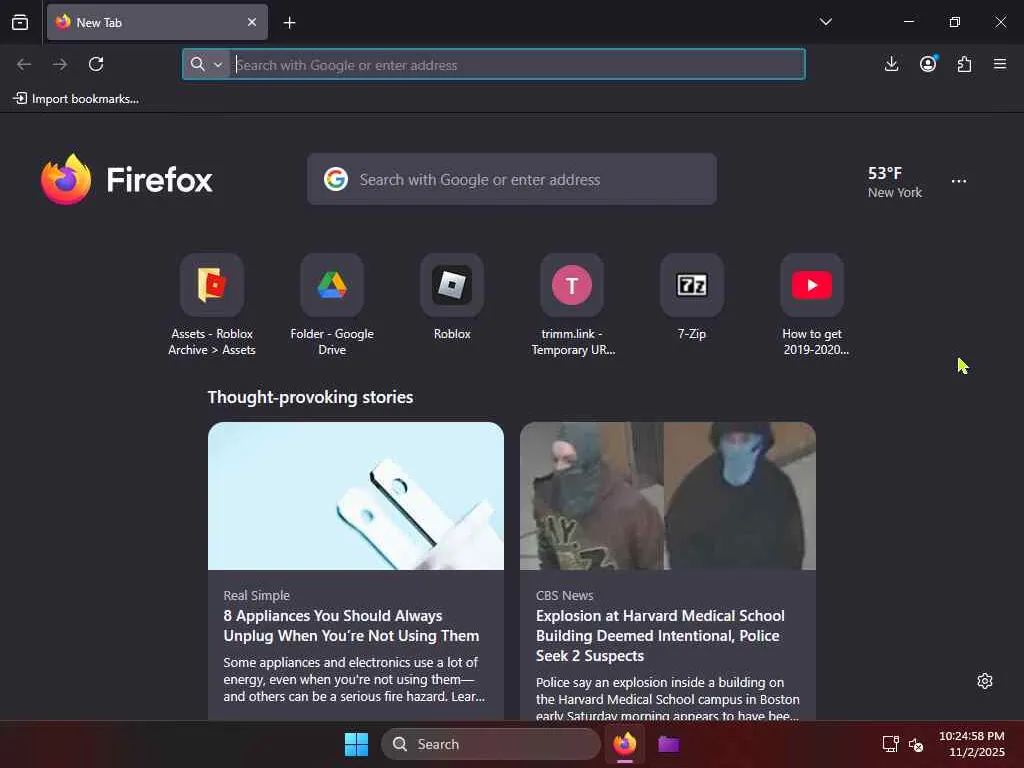Click the network tray icon
The image size is (1024, 768).
click(x=890, y=744)
